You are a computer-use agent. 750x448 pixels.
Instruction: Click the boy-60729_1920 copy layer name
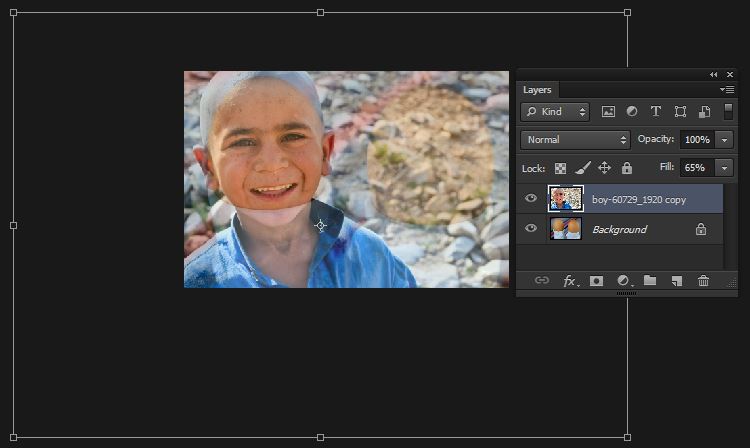click(639, 200)
